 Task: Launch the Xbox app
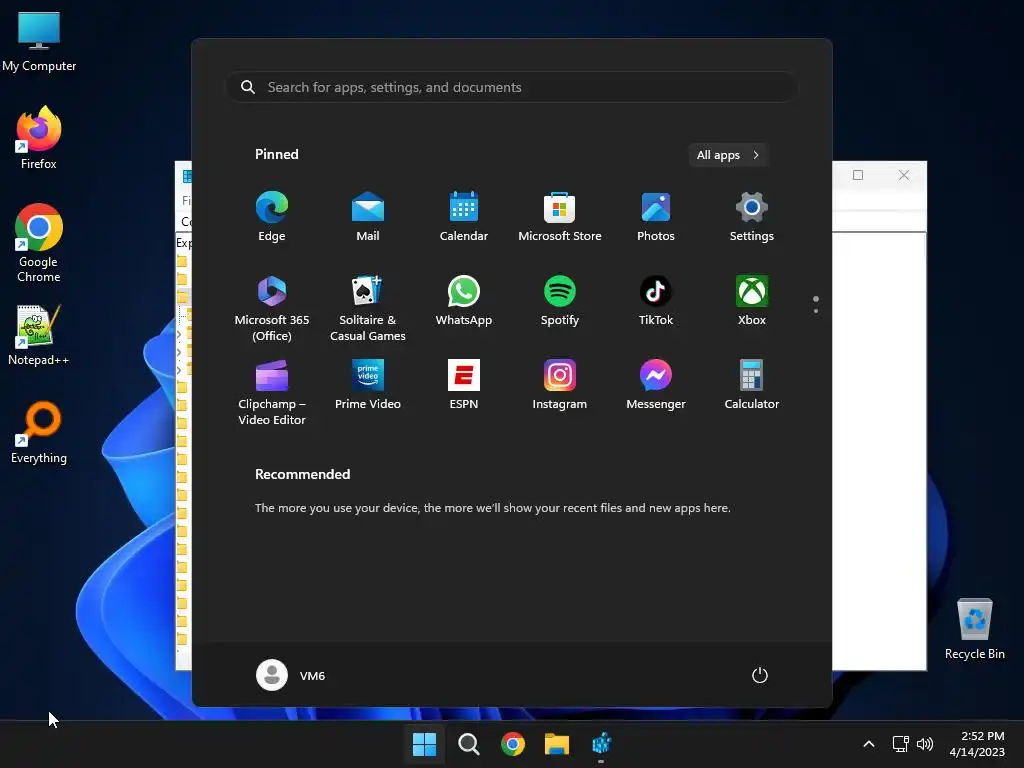click(x=752, y=301)
